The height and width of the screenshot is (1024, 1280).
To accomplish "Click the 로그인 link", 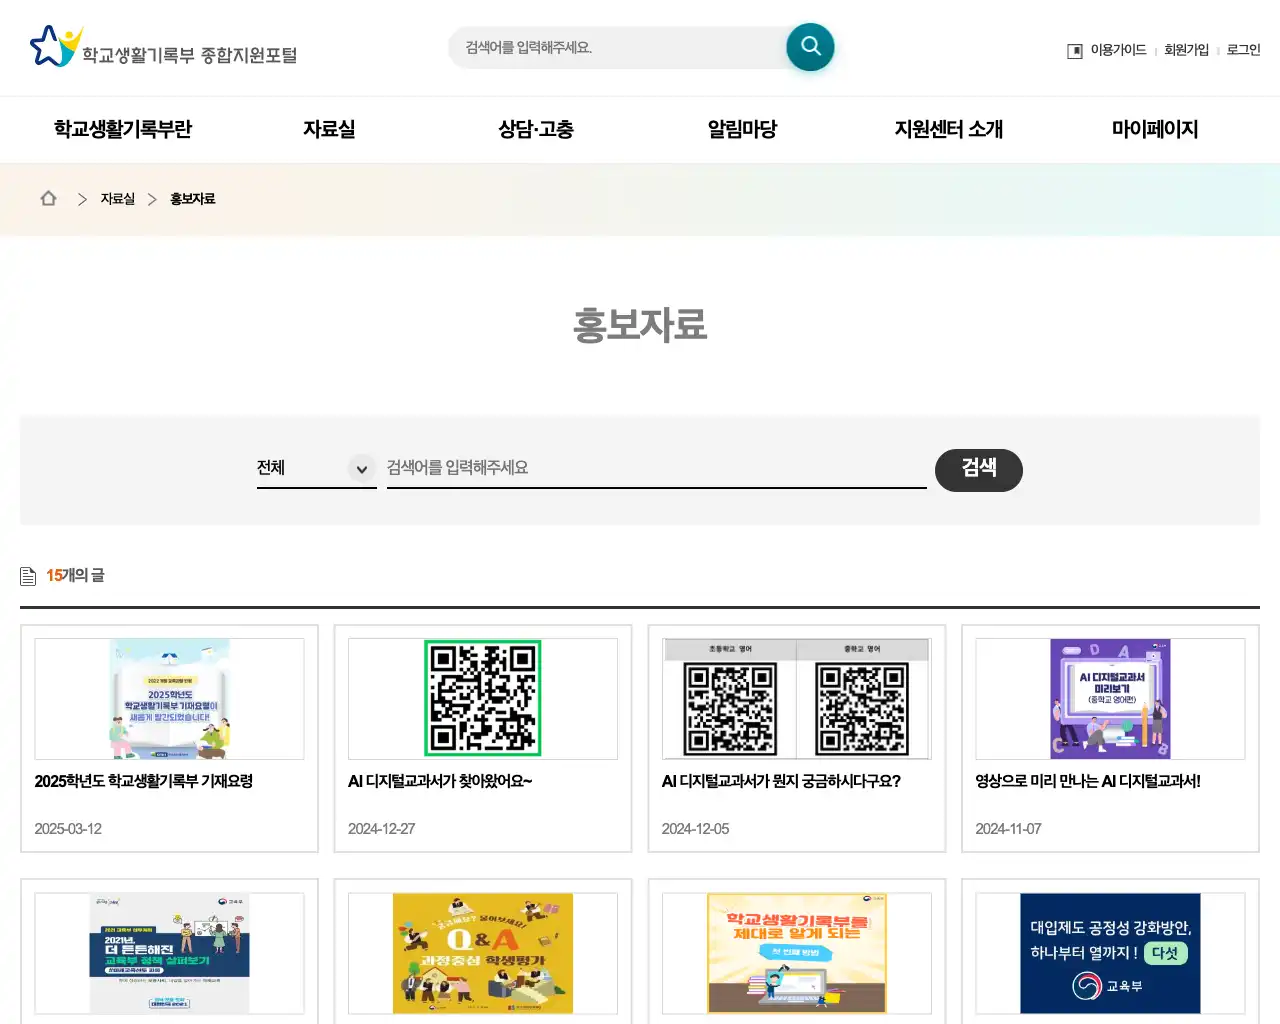I will pos(1243,50).
